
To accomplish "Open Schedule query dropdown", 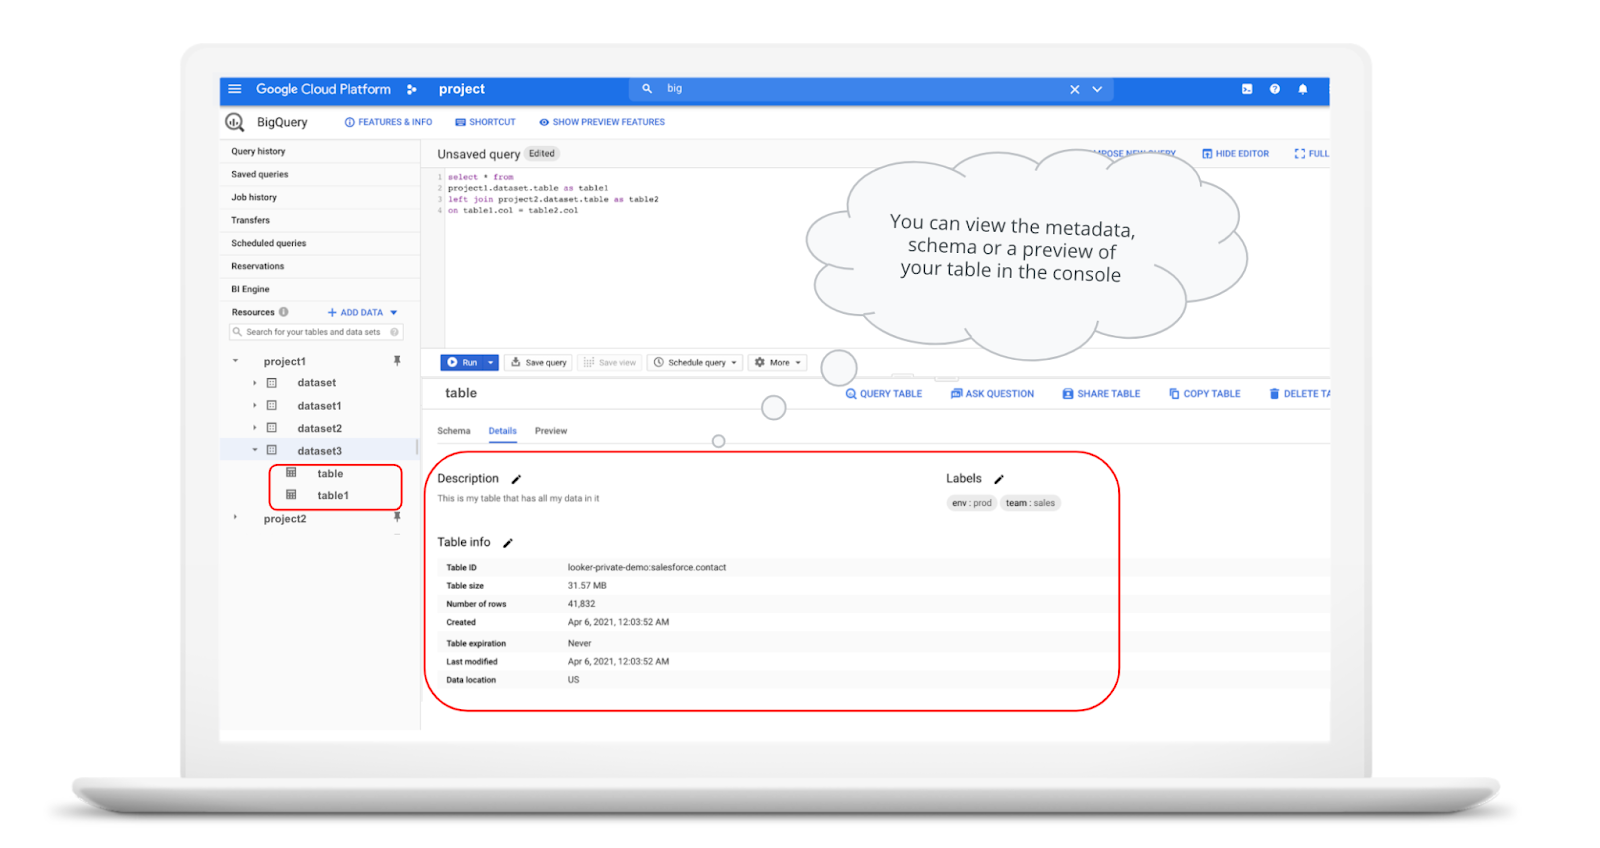I will tap(695, 362).
